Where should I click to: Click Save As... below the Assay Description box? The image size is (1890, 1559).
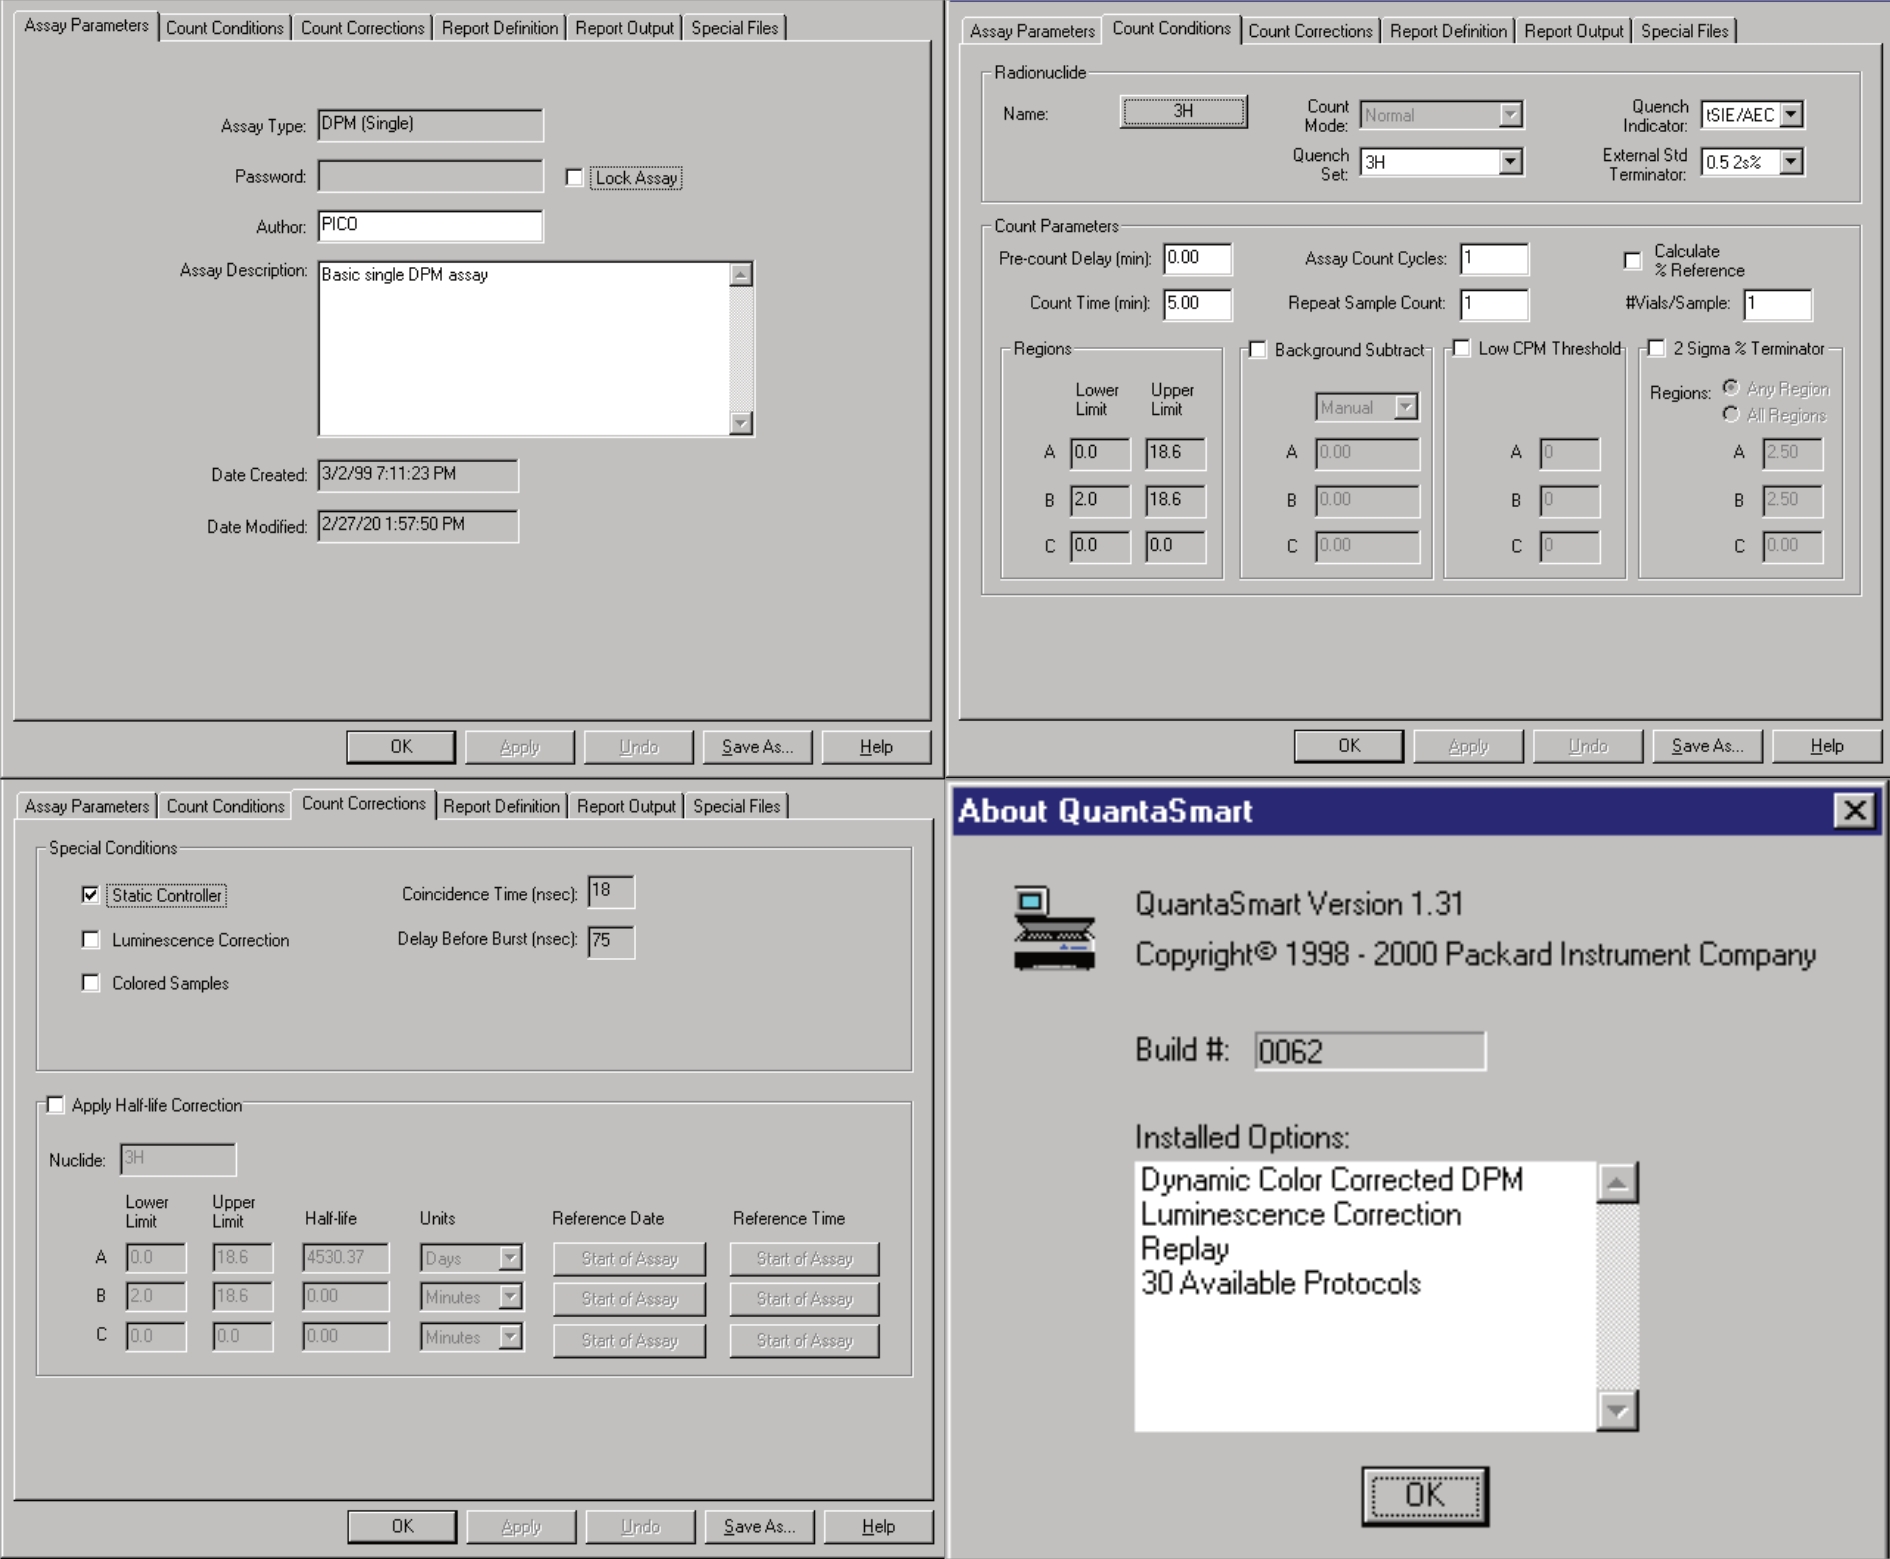[x=757, y=747]
